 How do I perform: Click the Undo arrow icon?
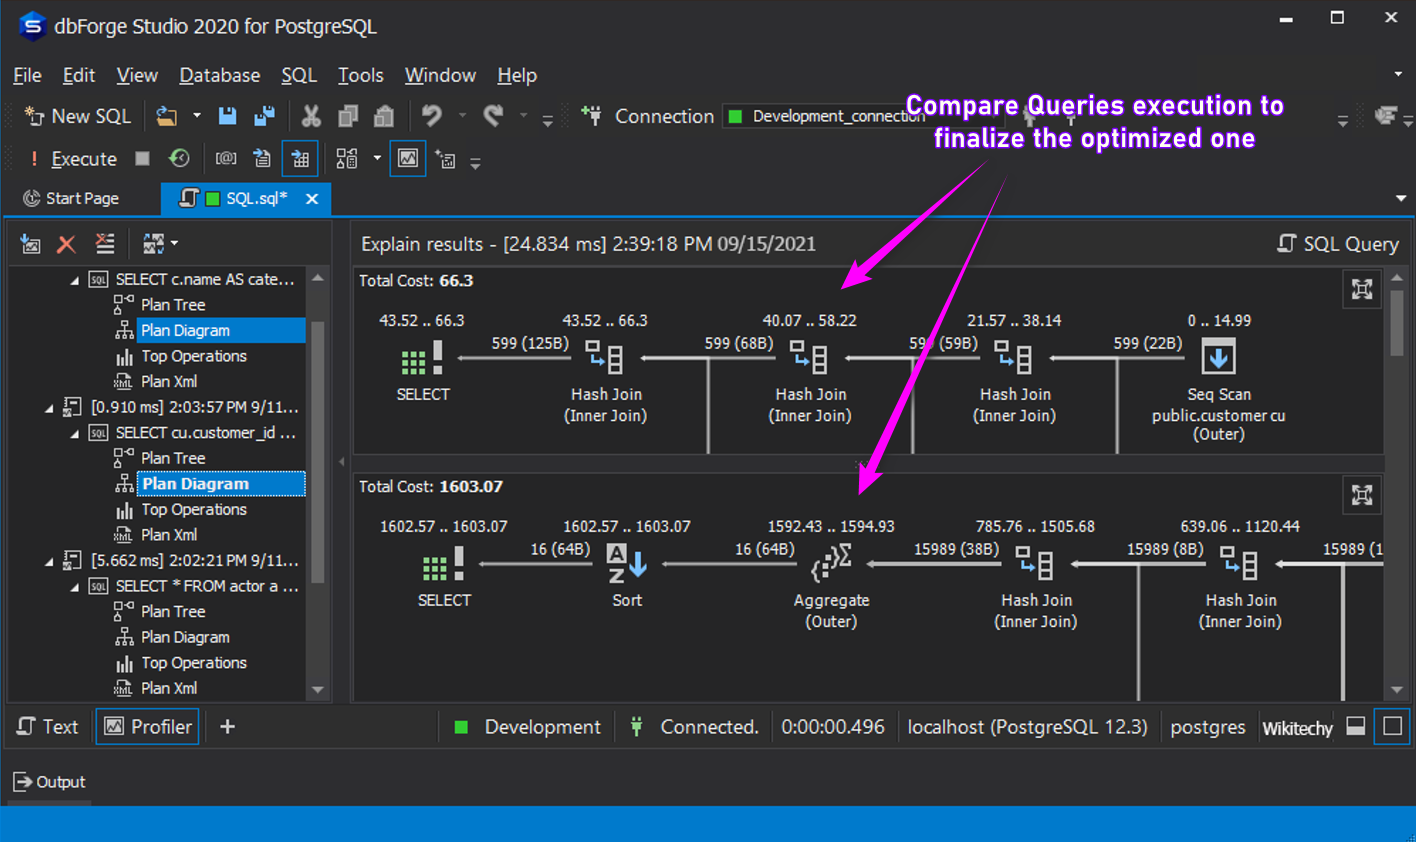431,116
